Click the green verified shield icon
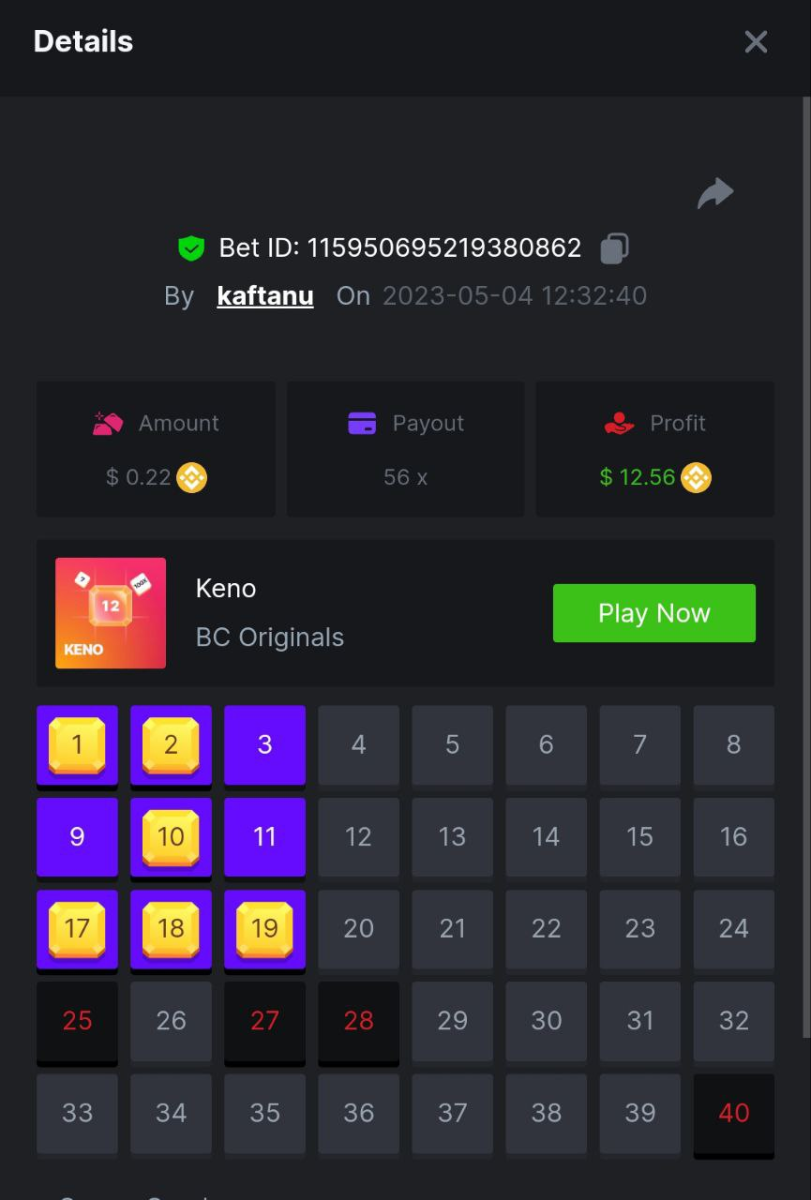This screenshot has height=1200, width=811. (191, 248)
